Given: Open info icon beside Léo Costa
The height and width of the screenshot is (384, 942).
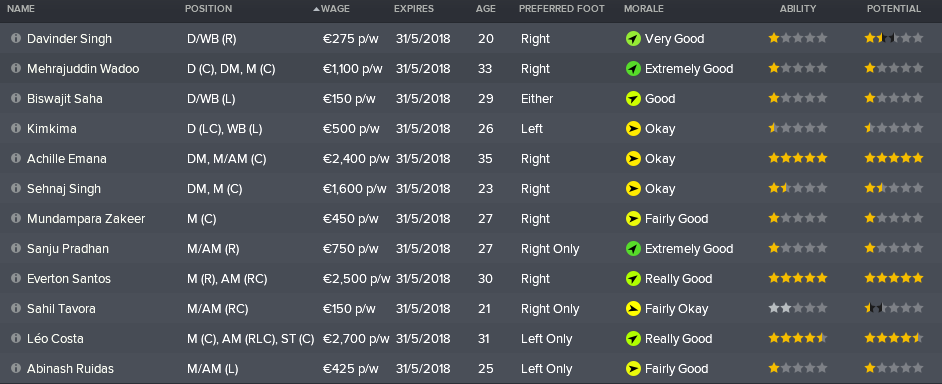Looking at the screenshot, I should click(x=16, y=339).
